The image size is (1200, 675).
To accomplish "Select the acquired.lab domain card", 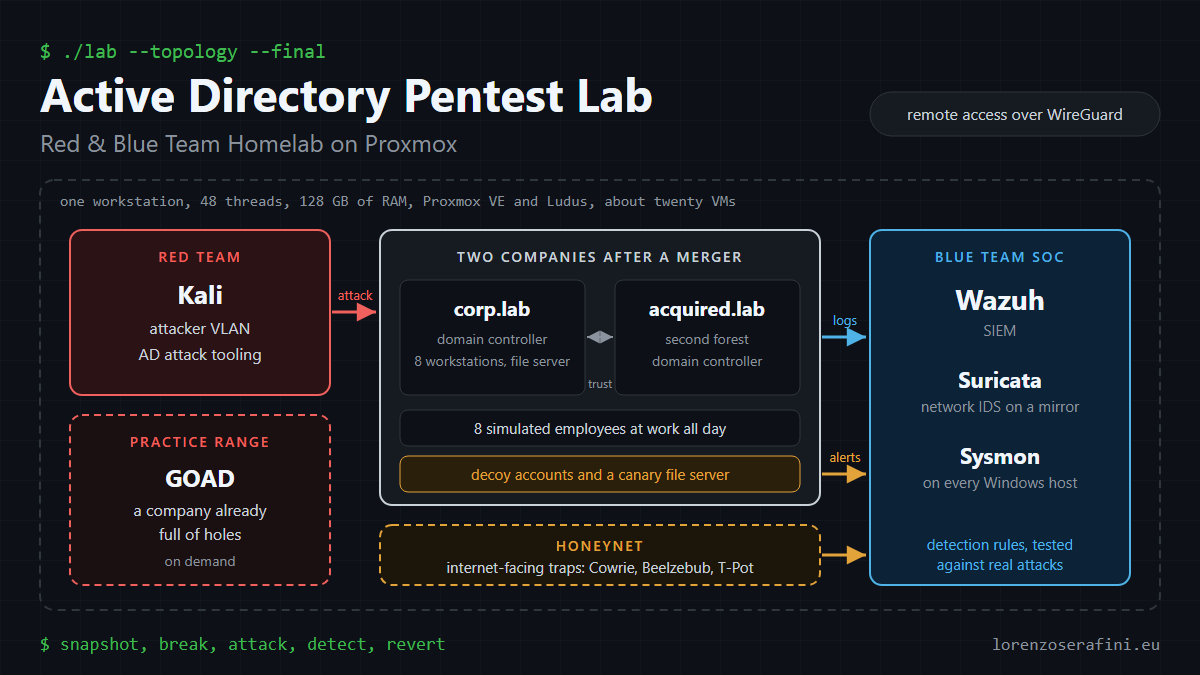I will point(707,337).
